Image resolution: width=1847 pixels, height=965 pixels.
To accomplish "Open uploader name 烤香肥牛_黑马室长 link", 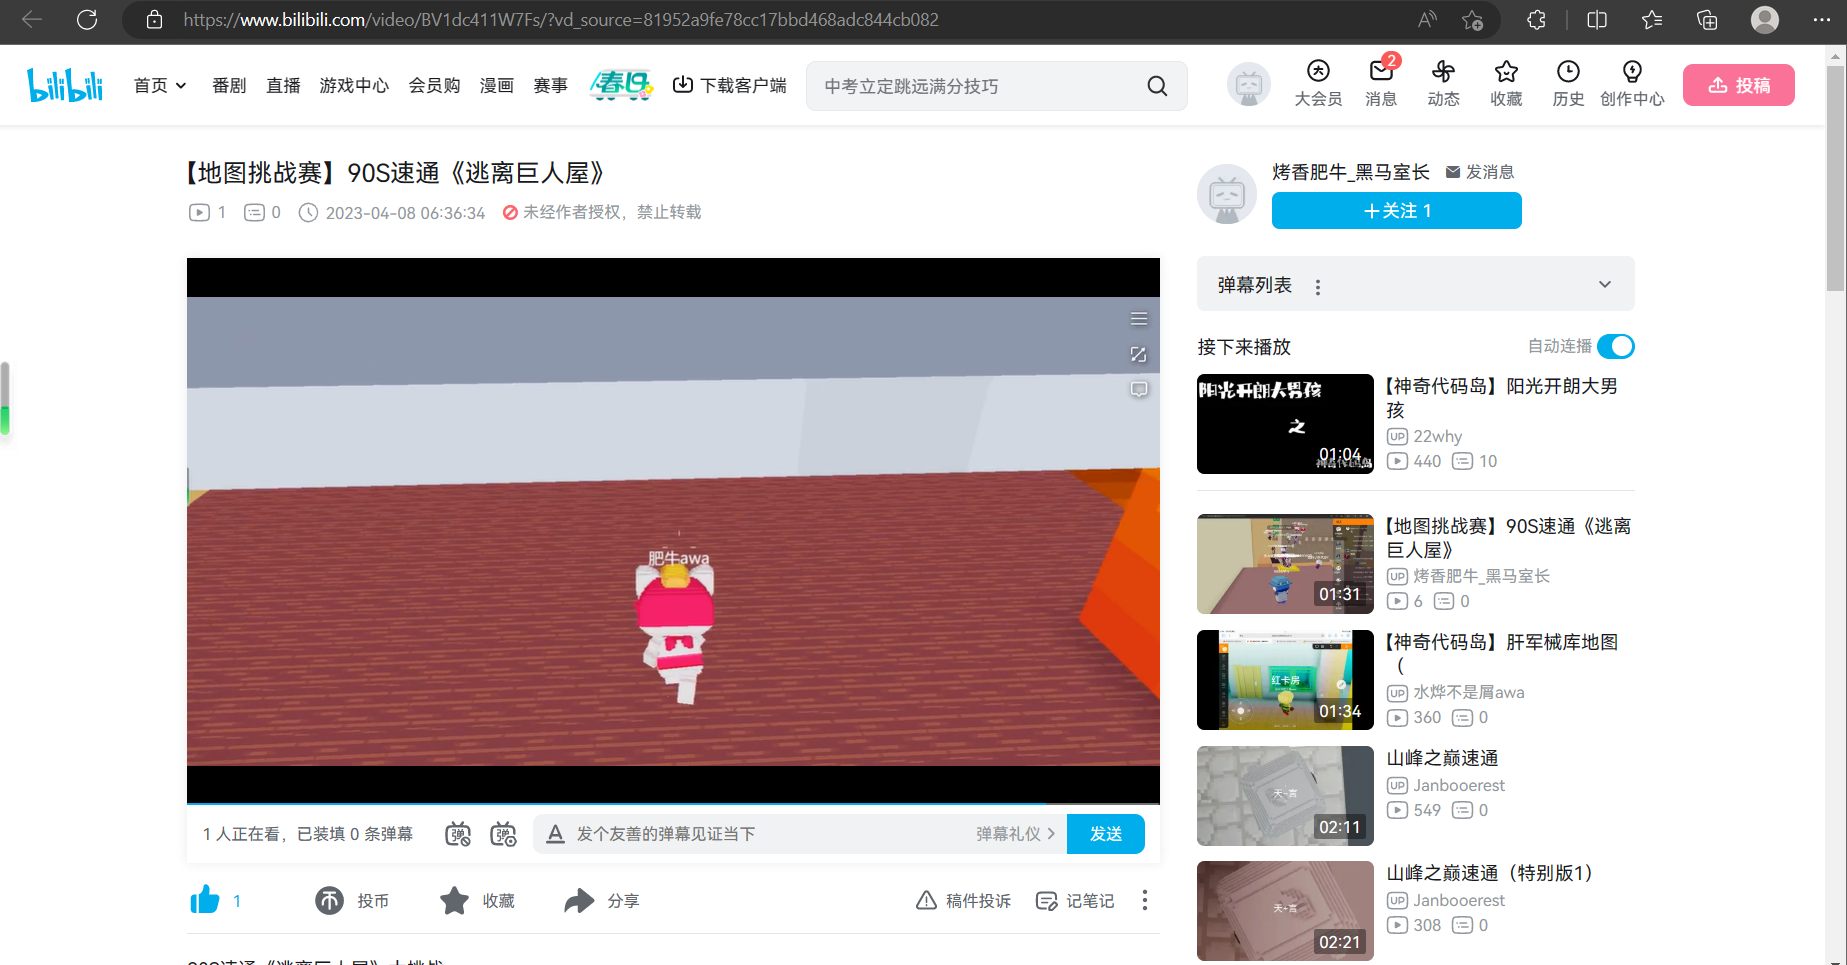I will 1351,172.
